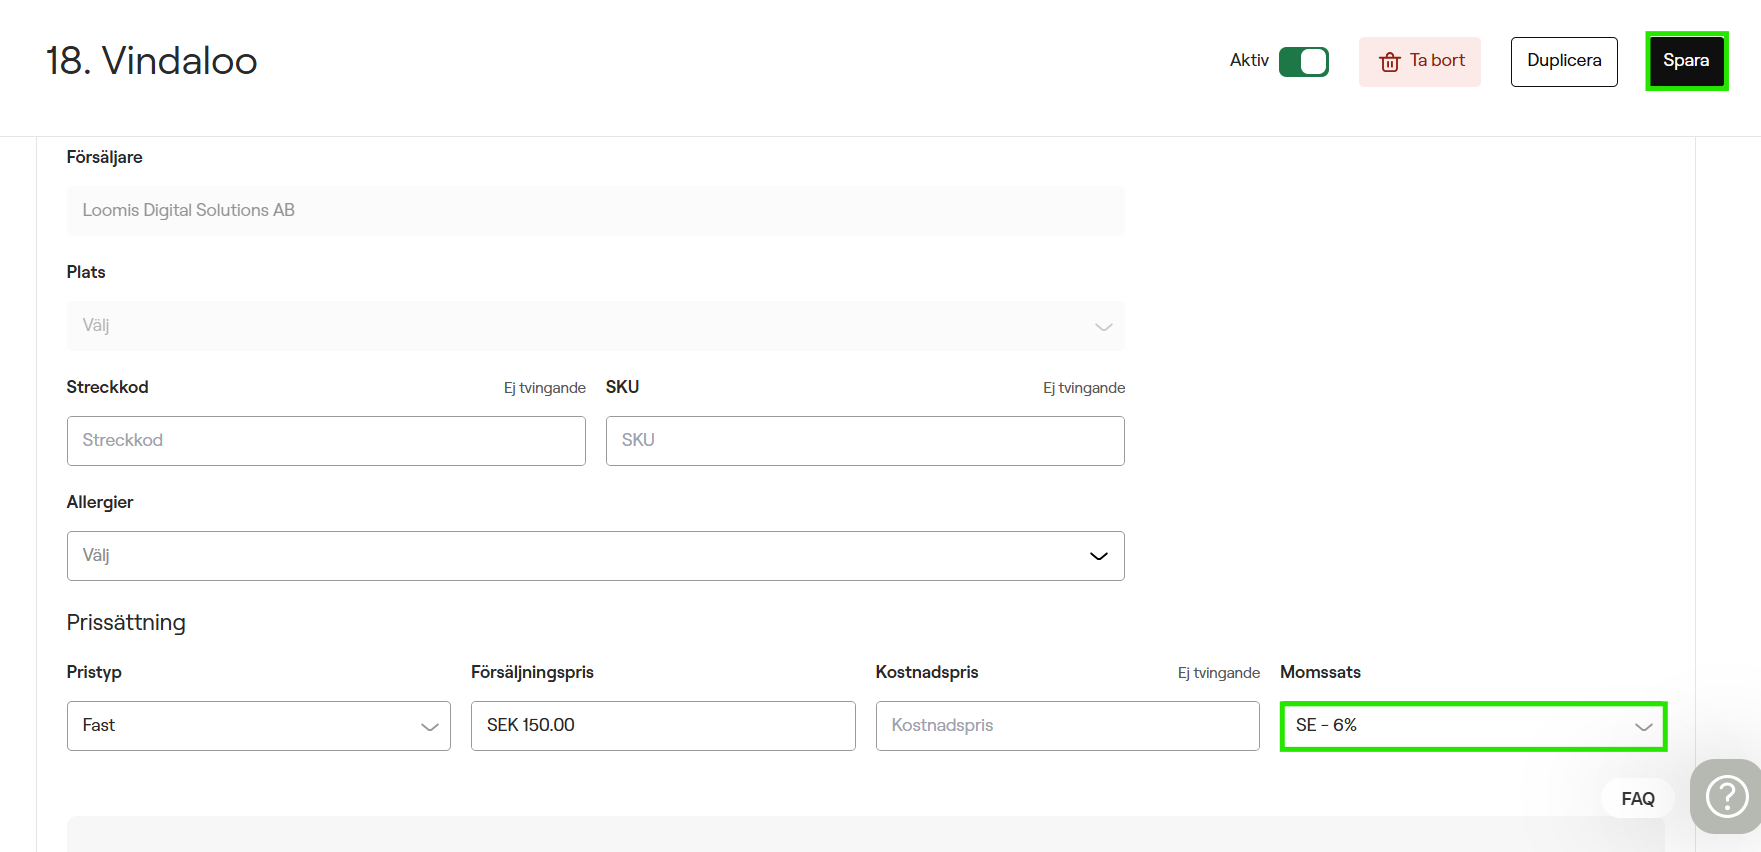Click the chevron arrow in Momssats dropdown

pos(1643,727)
